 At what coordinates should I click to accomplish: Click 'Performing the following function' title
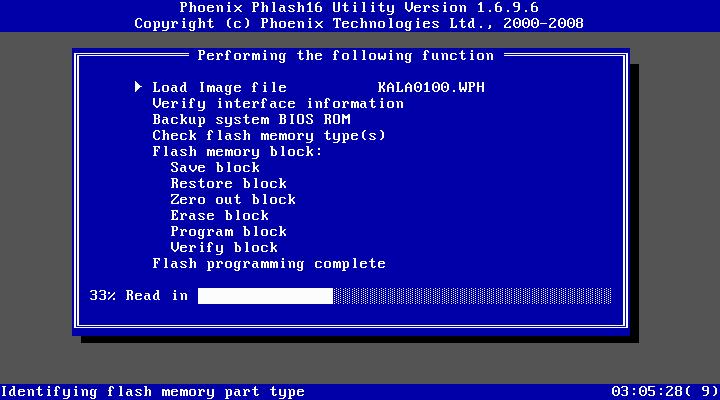click(x=345, y=56)
